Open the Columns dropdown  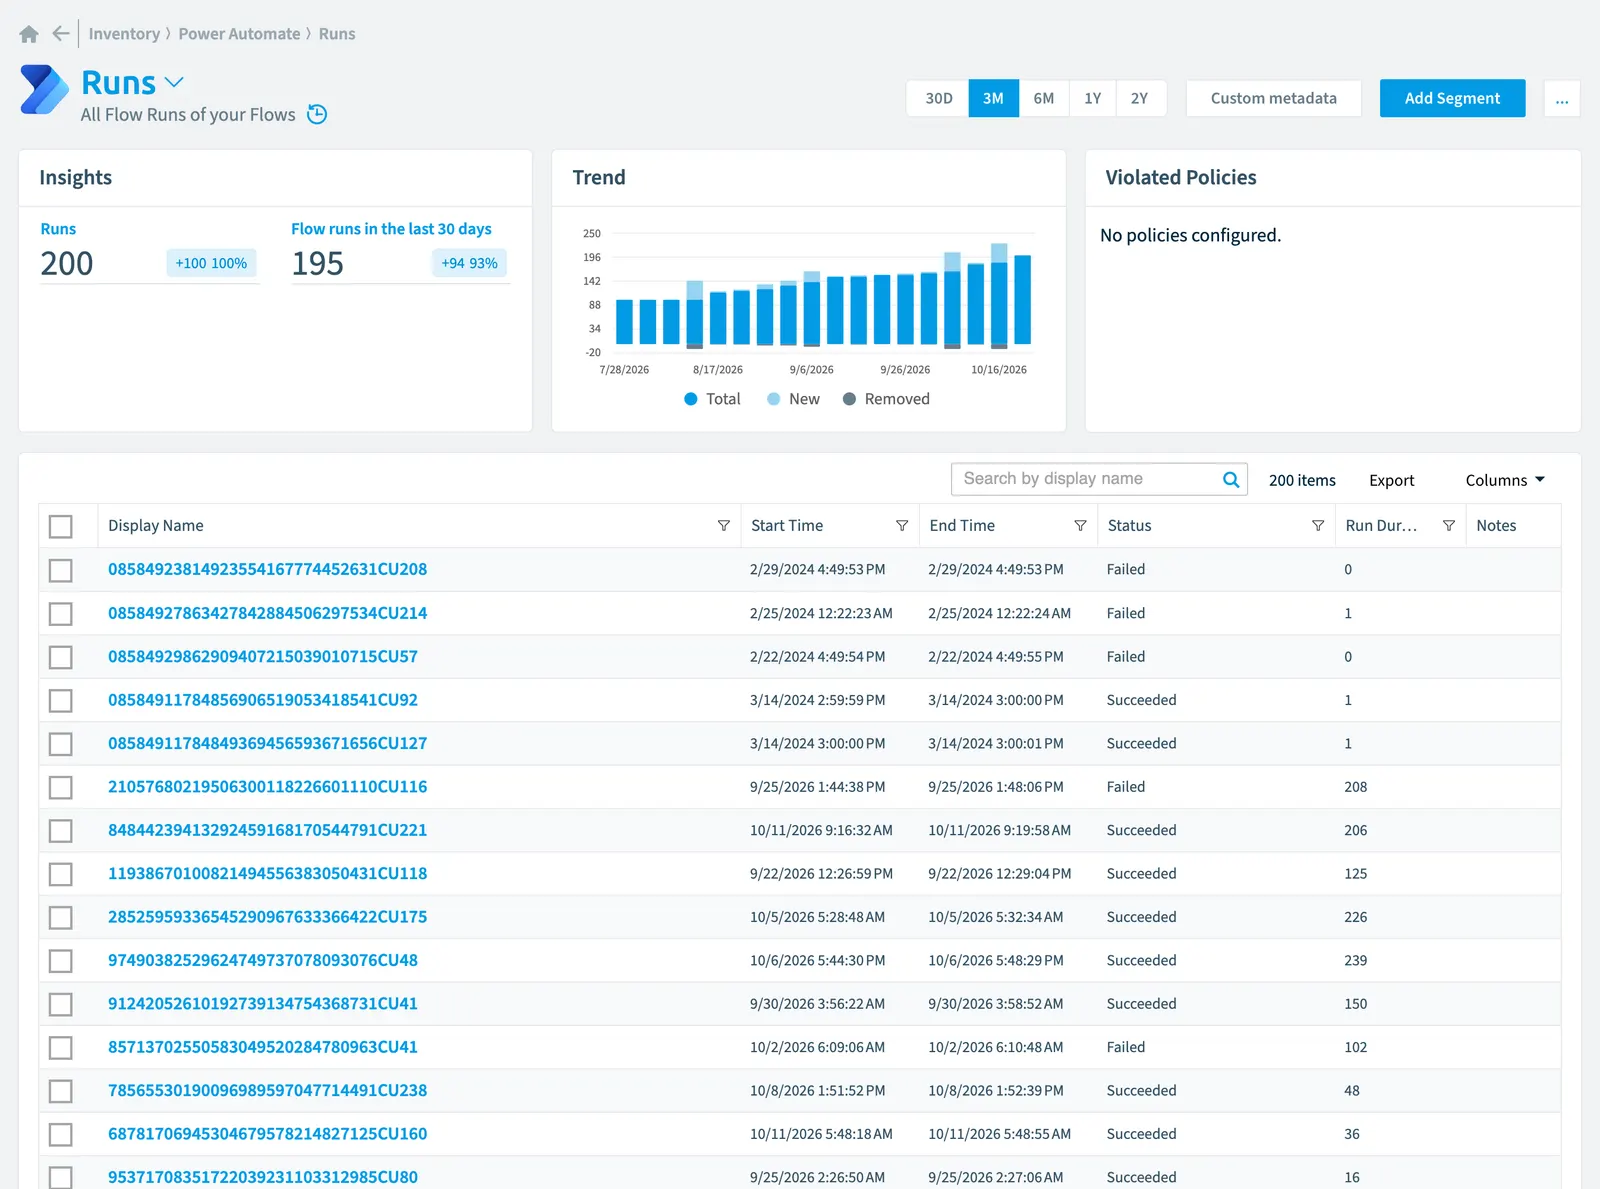click(1505, 480)
